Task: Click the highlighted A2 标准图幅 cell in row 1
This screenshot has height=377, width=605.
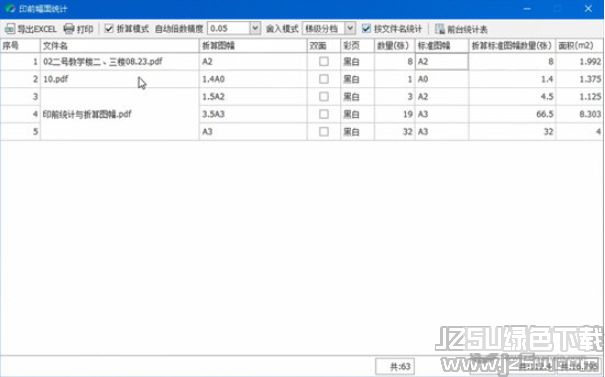Action: pos(442,62)
